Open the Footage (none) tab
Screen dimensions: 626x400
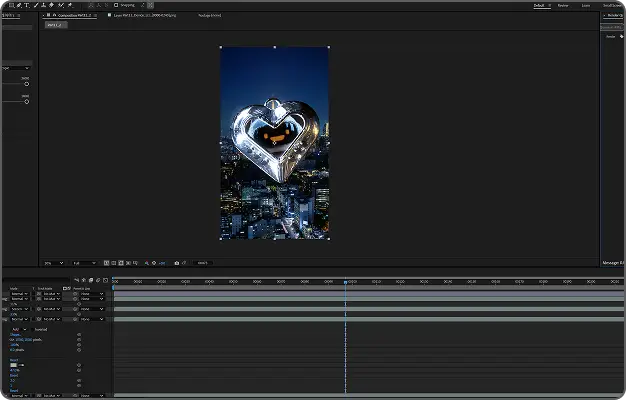210,15
